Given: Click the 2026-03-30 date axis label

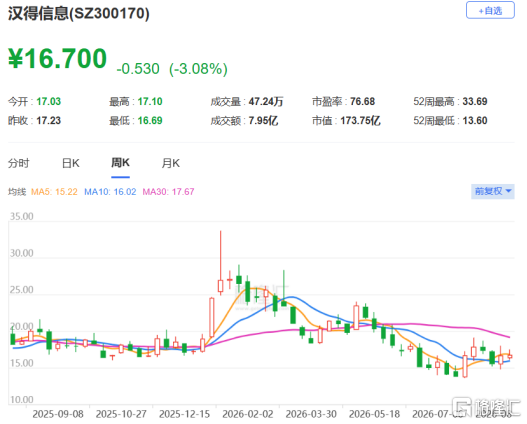Looking at the screenshot, I should click(311, 414).
